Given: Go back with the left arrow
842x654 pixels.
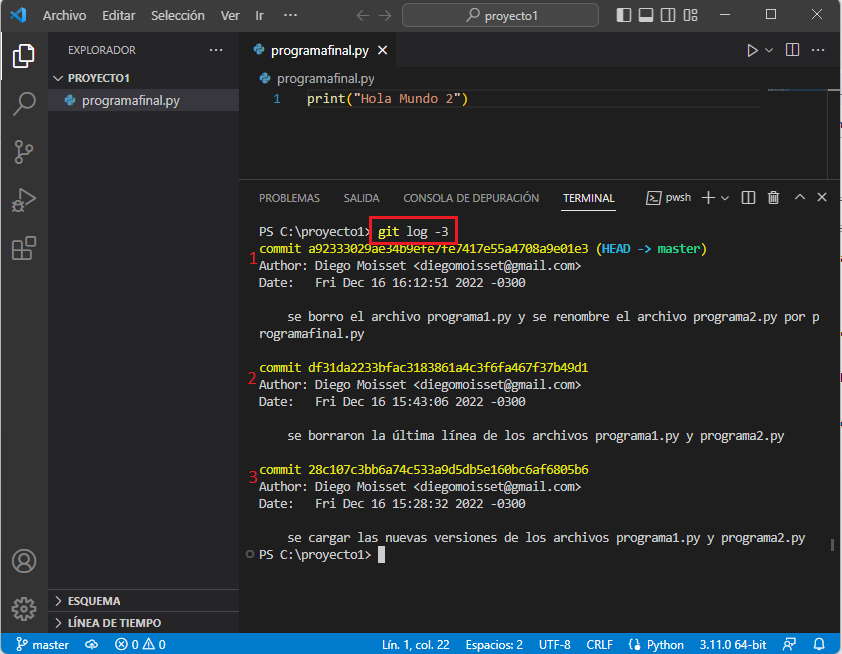Looking at the screenshot, I should pyautogui.click(x=363, y=16).
